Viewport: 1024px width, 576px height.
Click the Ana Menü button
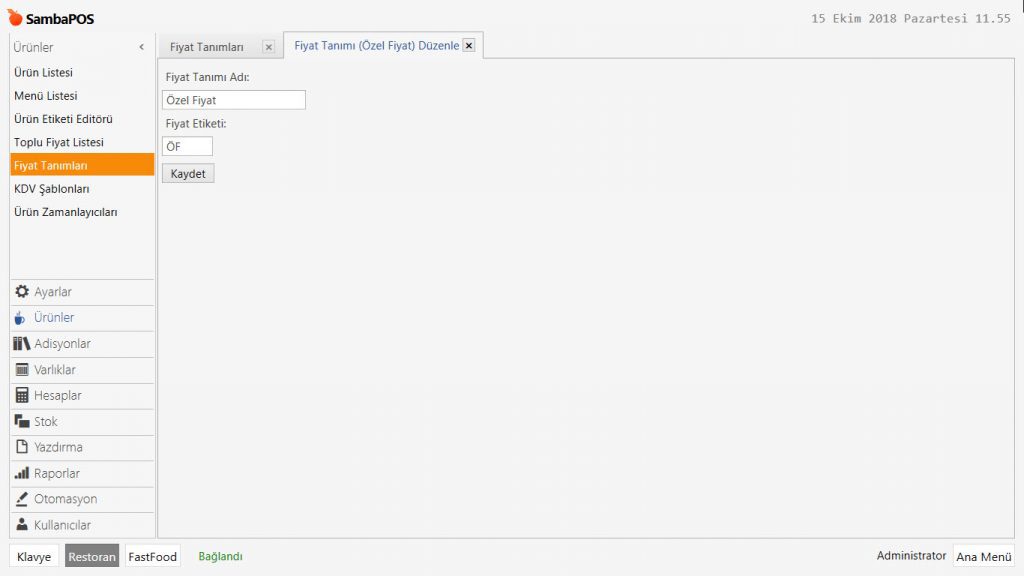coord(984,557)
